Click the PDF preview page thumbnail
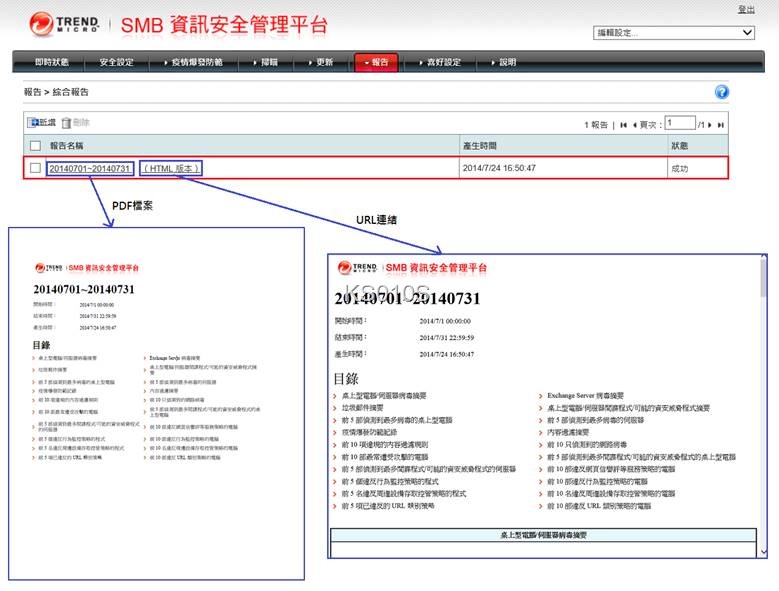This screenshot has height=591, width=779. click(156, 403)
